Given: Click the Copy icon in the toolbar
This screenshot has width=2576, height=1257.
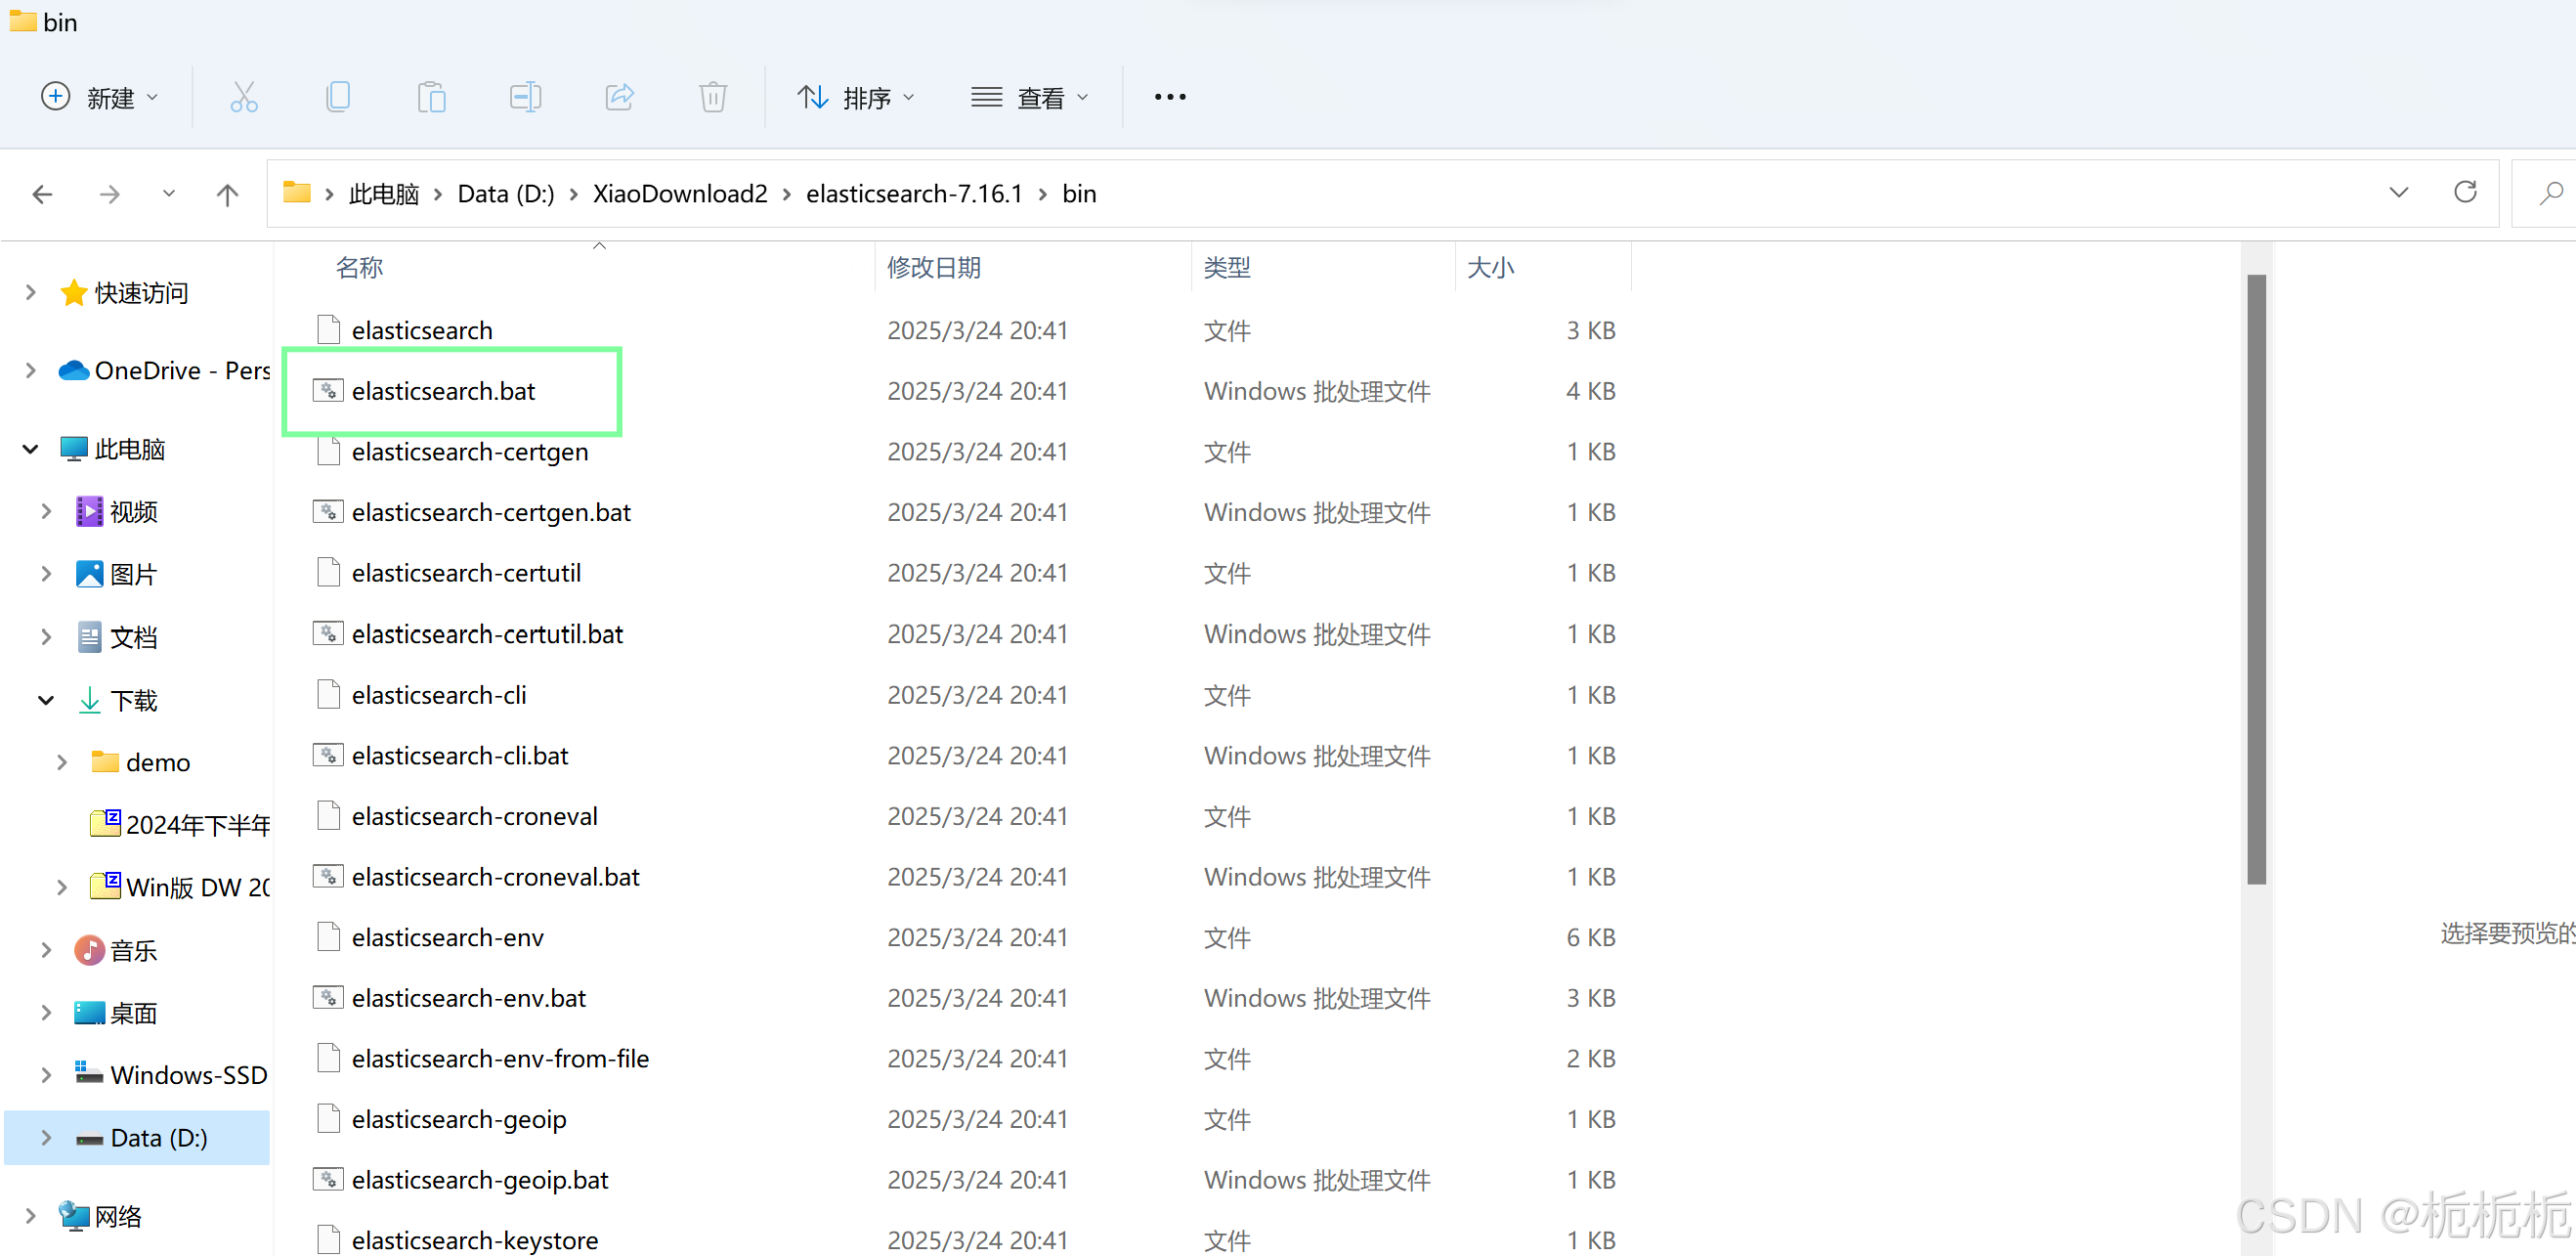Looking at the screenshot, I should pos(338,96).
